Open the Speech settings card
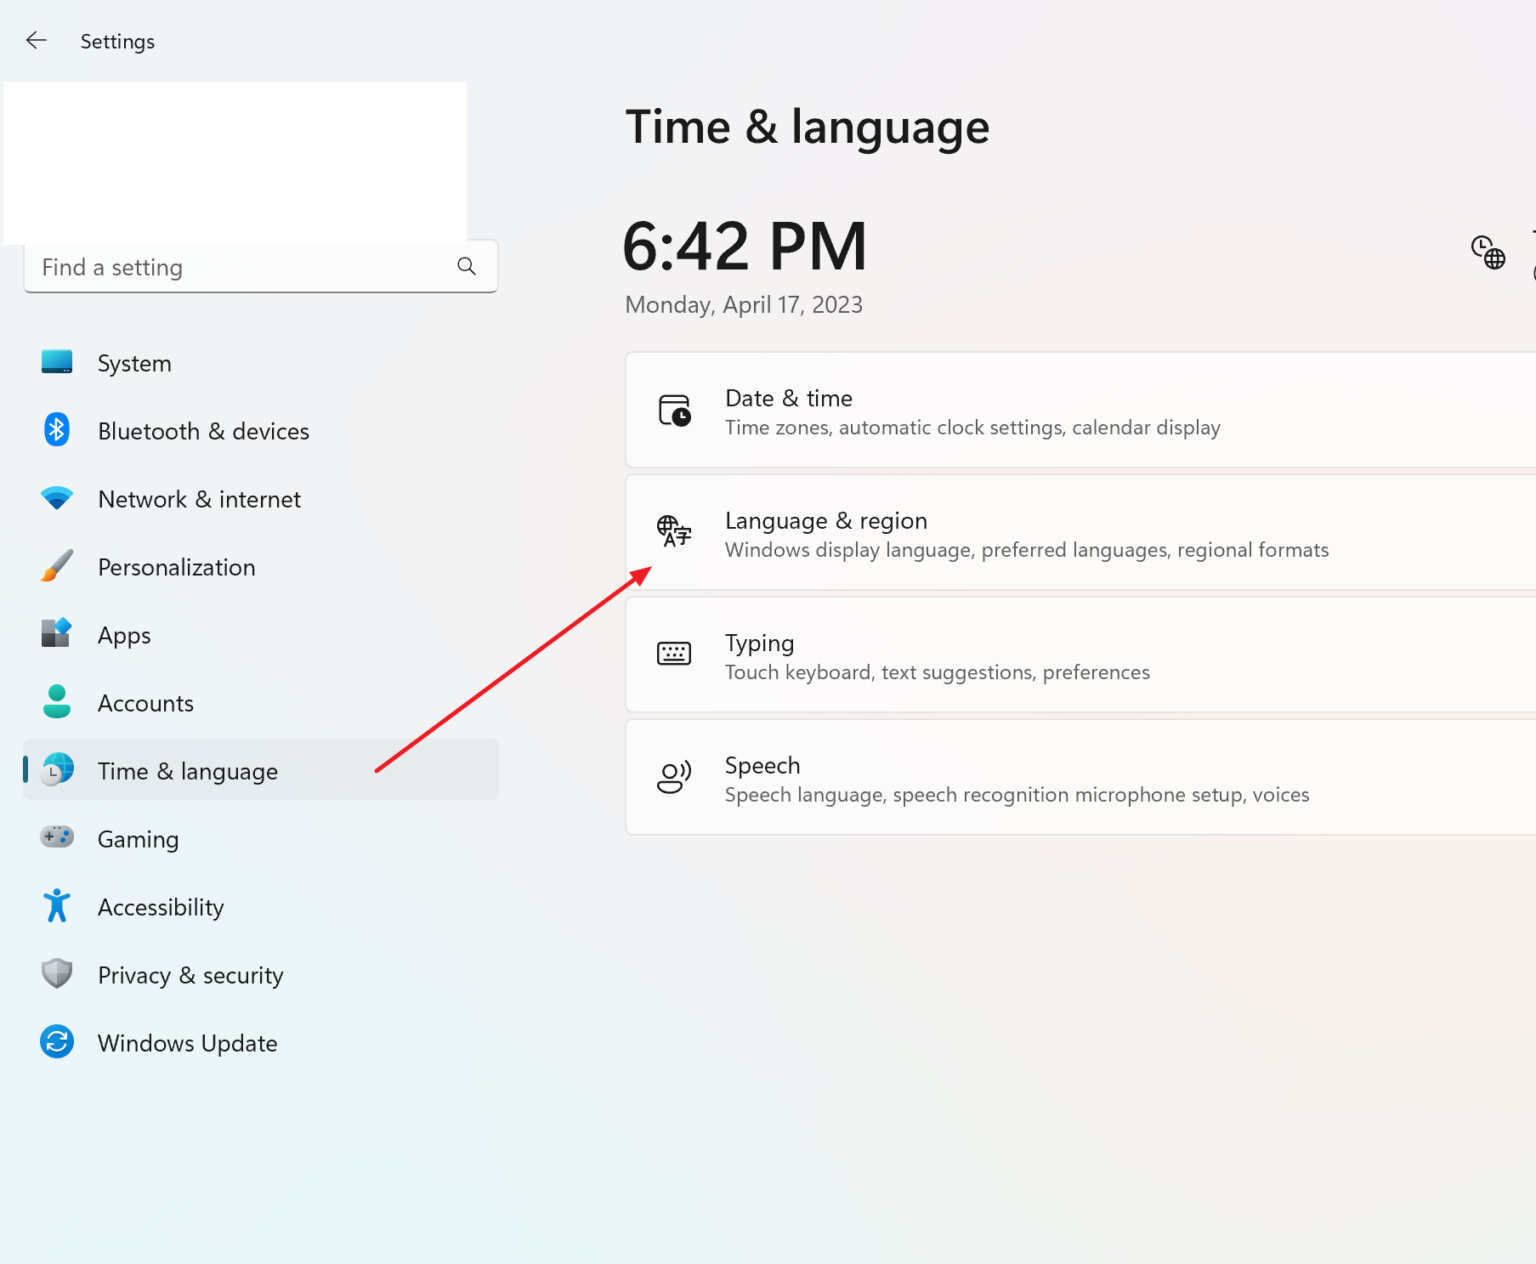 (x=1081, y=777)
